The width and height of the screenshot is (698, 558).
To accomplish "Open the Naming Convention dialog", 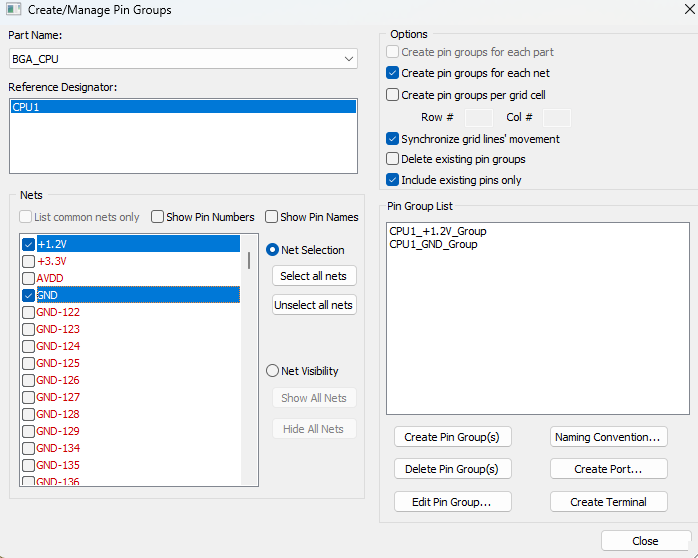I will tap(608, 437).
